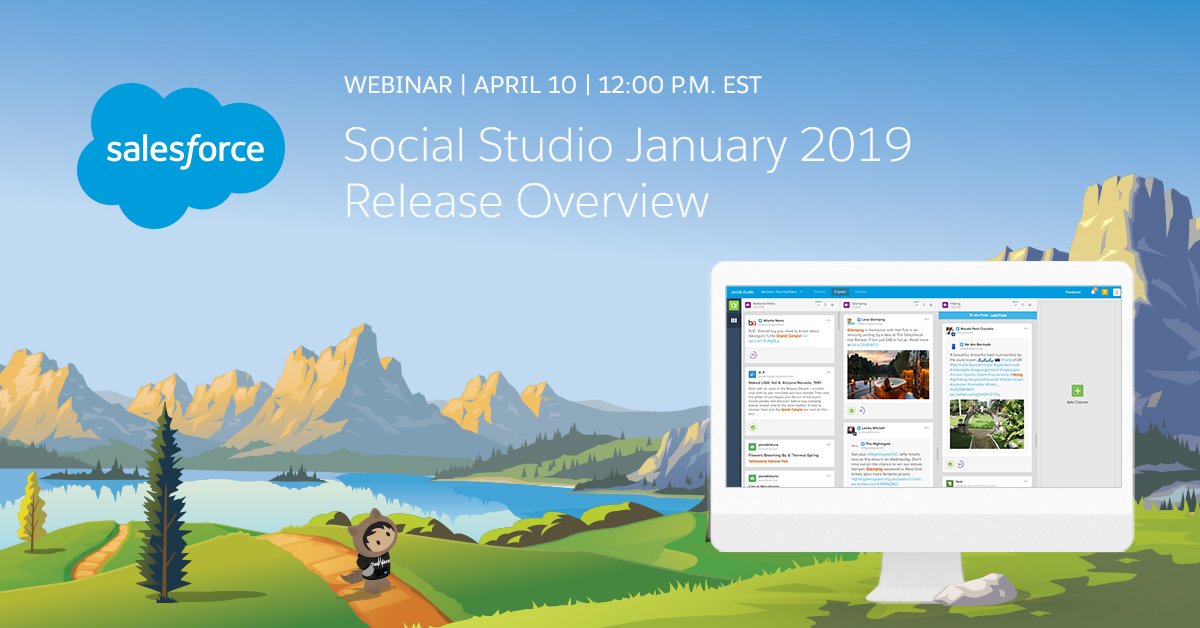The height and width of the screenshot is (628, 1200).
Task: Click the purple topic icon beside National Parks title
Action: [x=748, y=305]
